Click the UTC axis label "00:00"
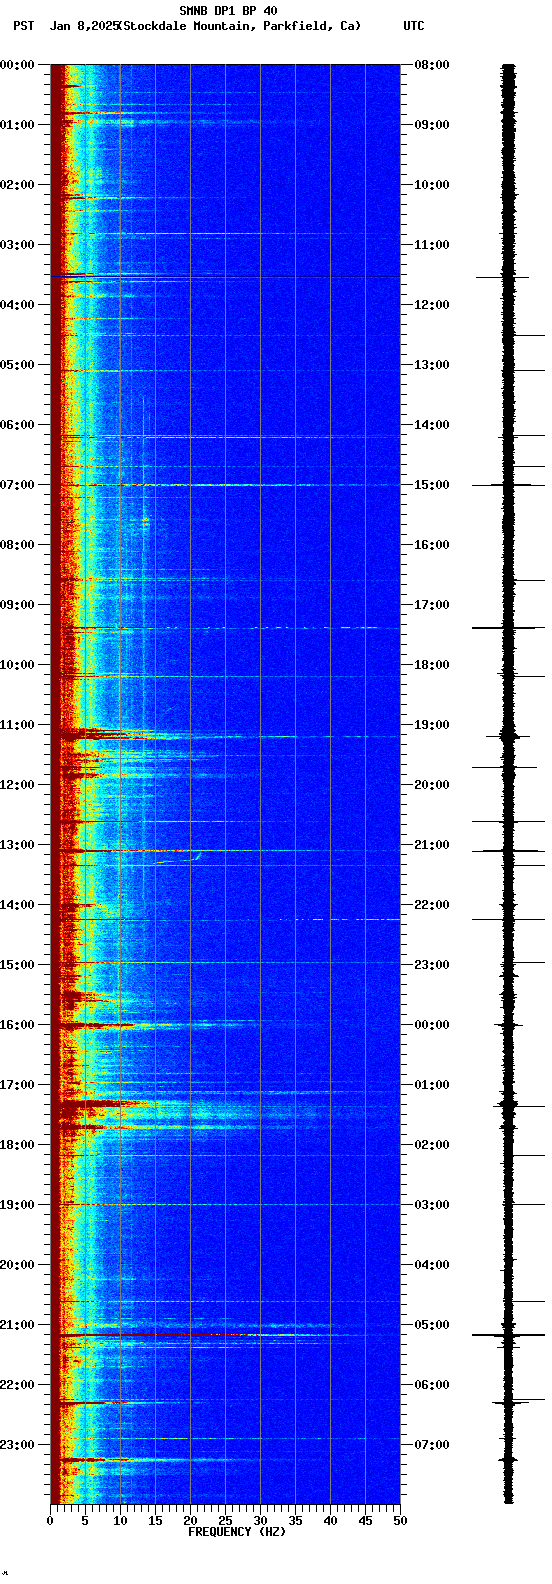This screenshot has height=1584, width=552. 432,1025
